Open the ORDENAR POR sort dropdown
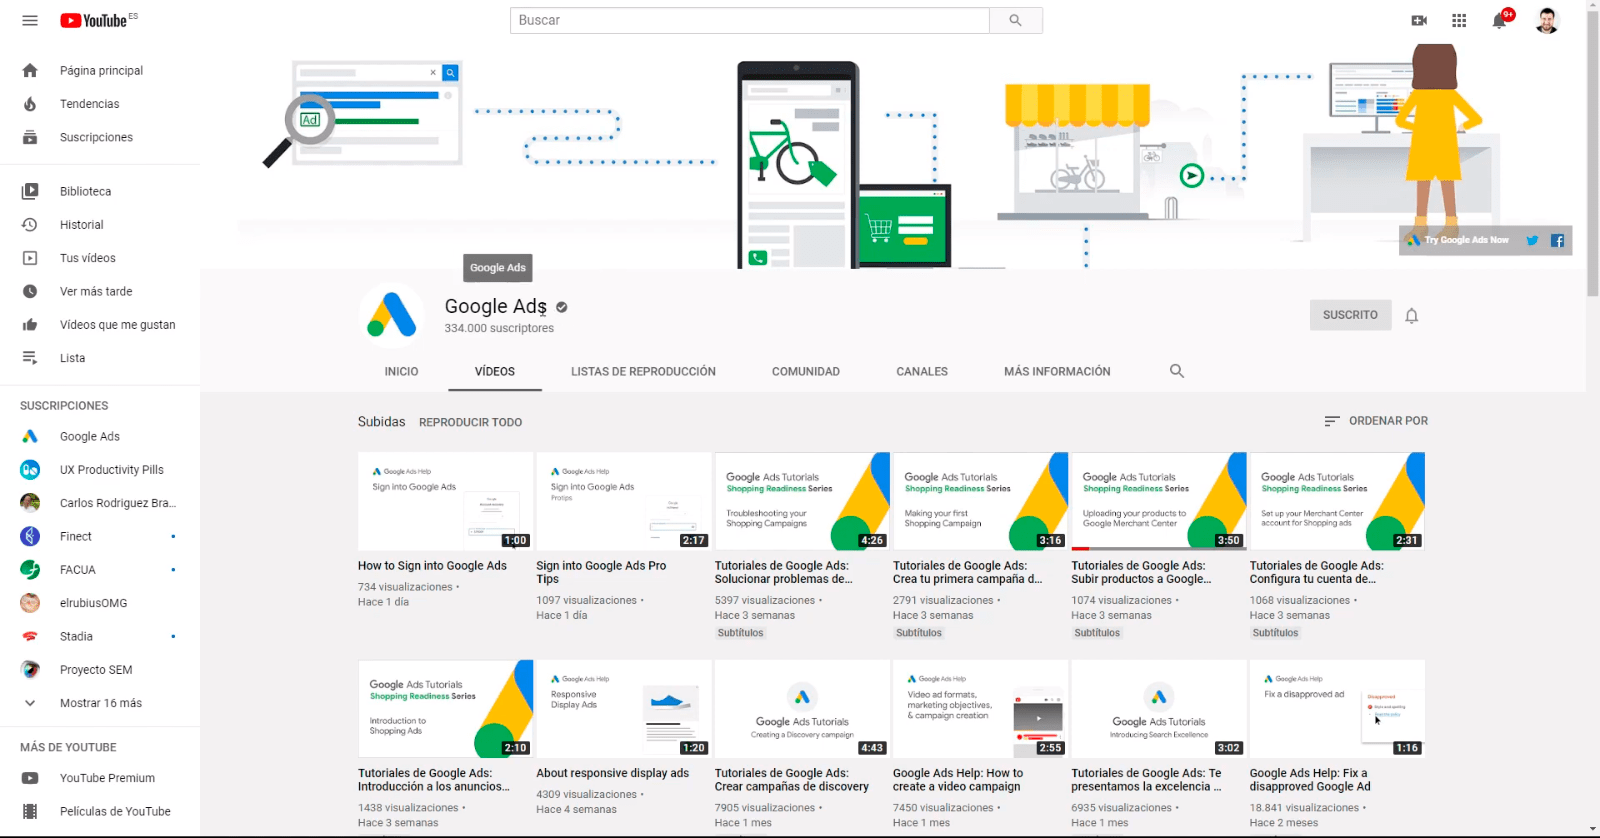 (x=1376, y=421)
